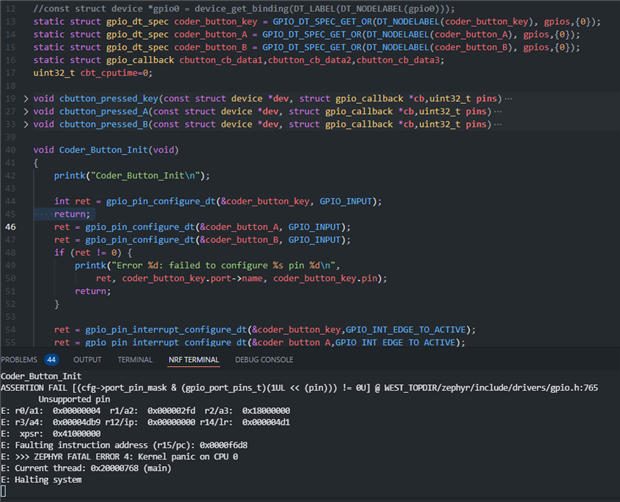620x502 pixels.
Task: Click the gpio.h:765 file path in terminal
Action: (491, 388)
